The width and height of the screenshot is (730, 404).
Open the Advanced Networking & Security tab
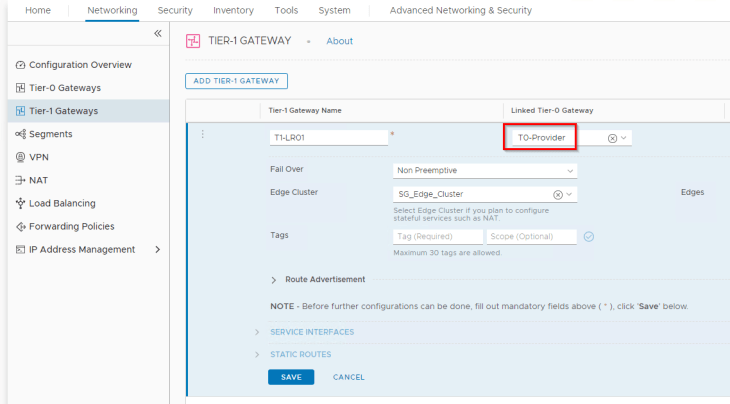click(460, 10)
